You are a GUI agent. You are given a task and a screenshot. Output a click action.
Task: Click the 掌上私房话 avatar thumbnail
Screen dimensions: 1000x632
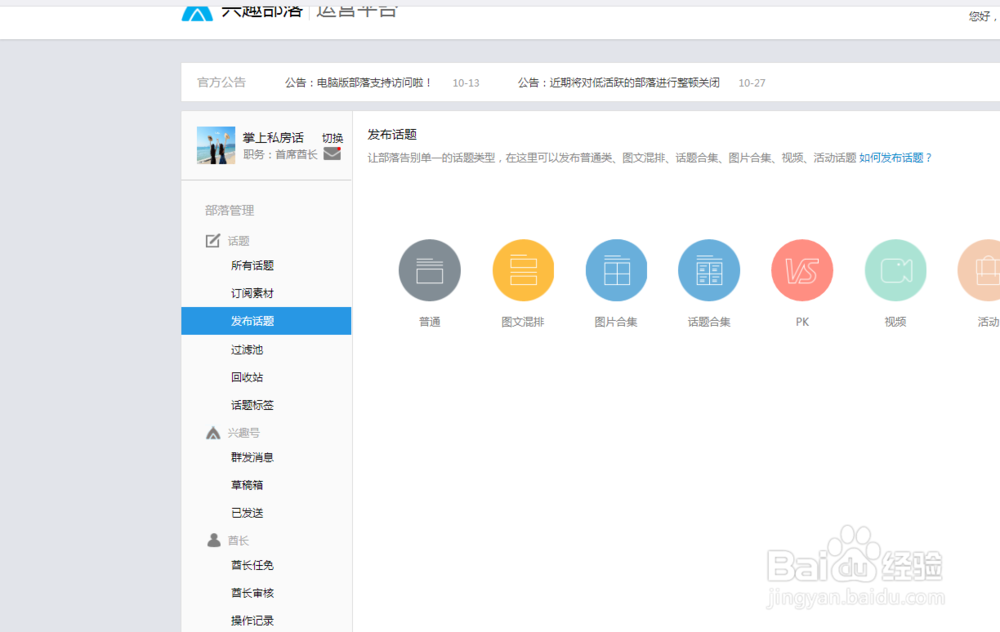[215, 147]
